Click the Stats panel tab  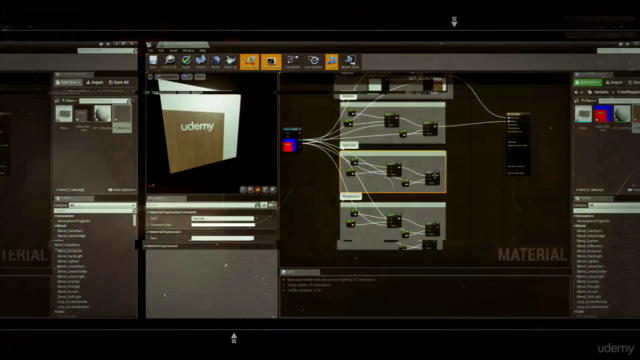tap(300, 272)
